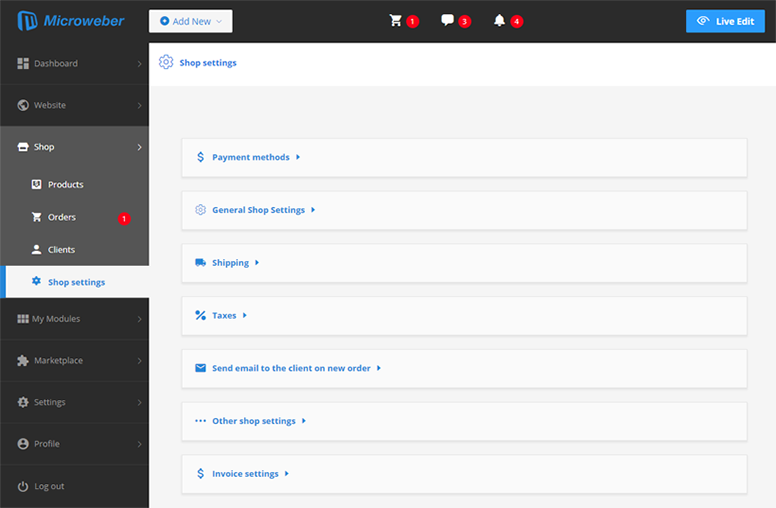This screenshot has height=508, width=776.
Task: Click the Microweber logo
Action: point(71,21)
